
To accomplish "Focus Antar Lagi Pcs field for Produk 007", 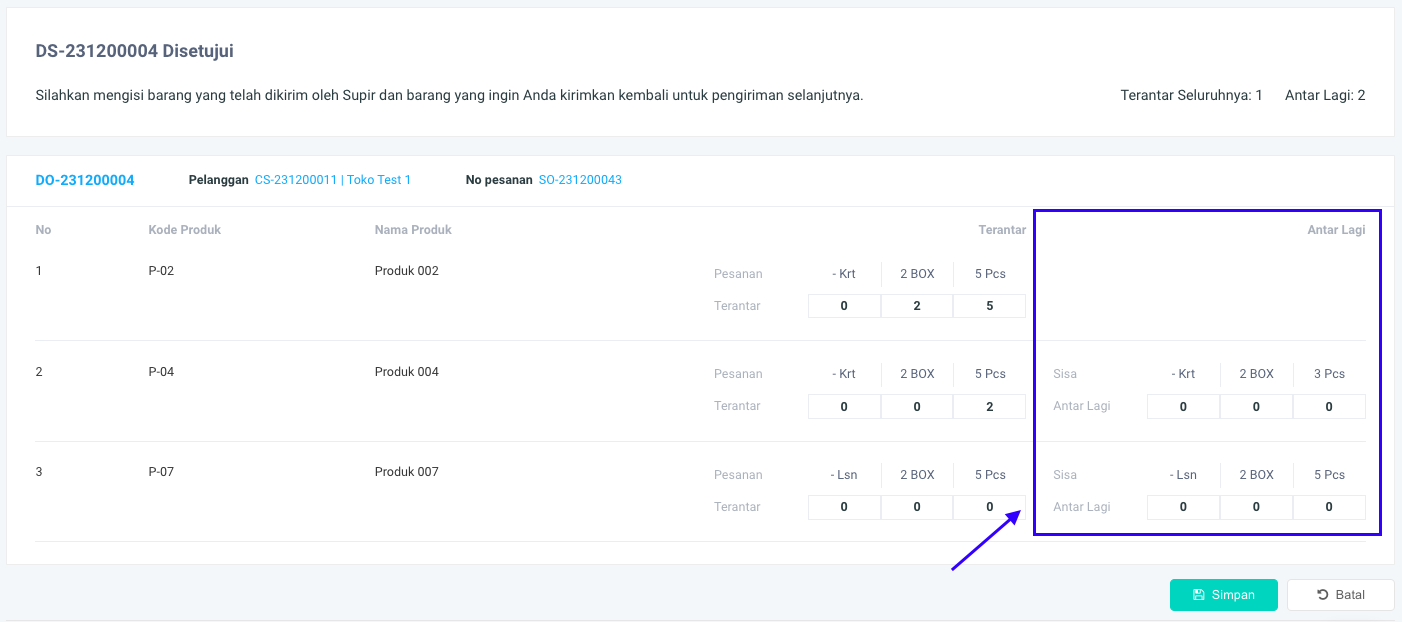I will [1329, 507].
